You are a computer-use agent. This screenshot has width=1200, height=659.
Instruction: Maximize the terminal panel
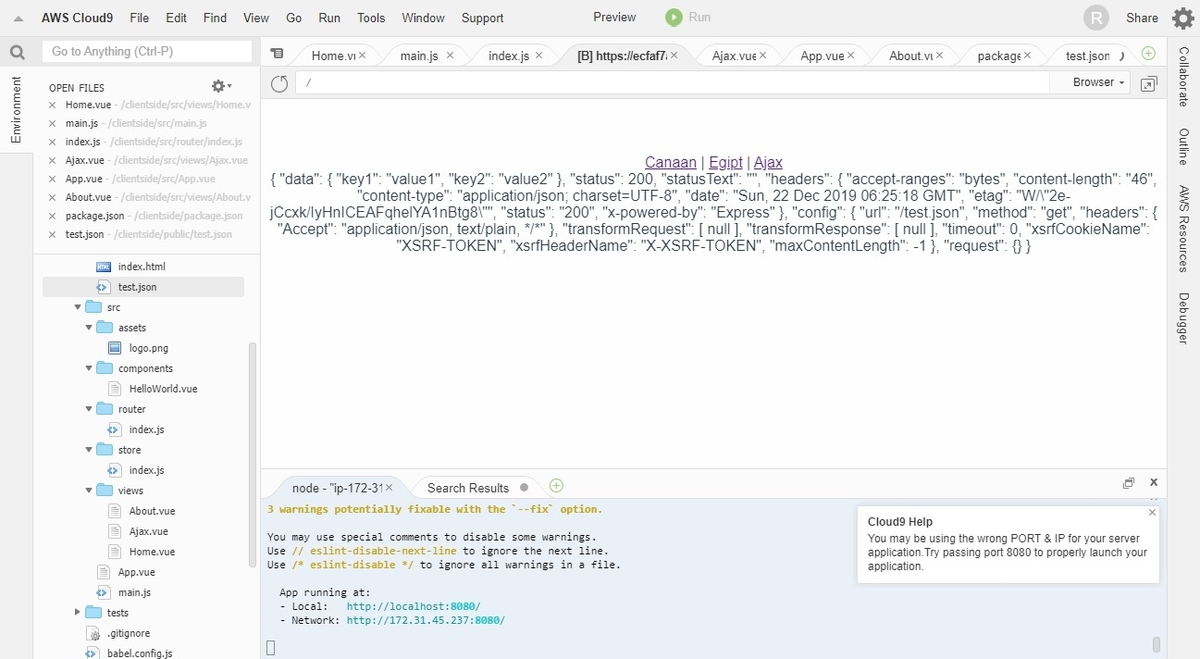[1128, 482]
